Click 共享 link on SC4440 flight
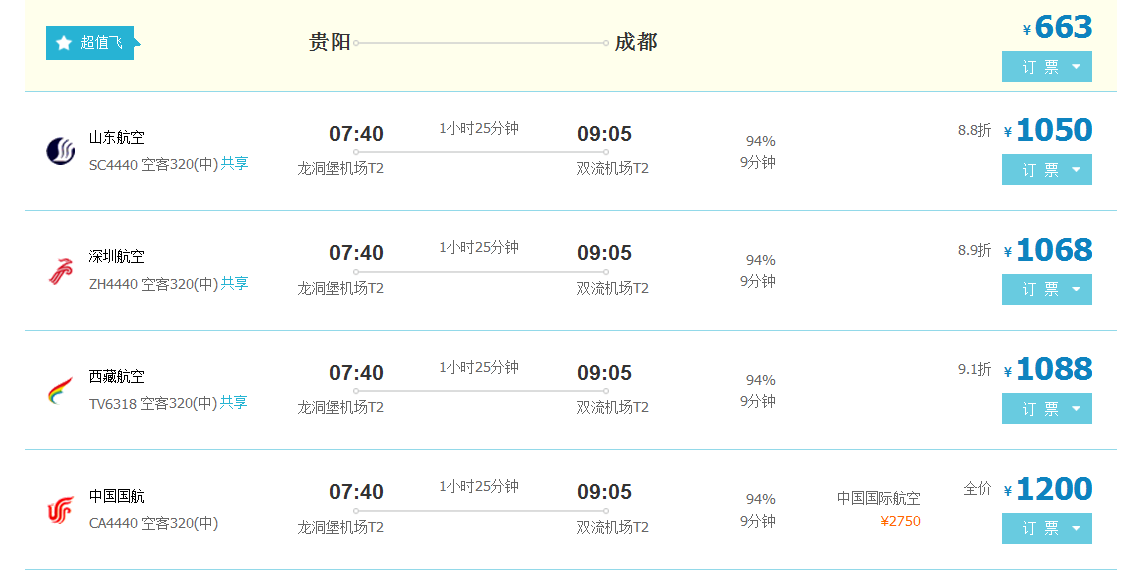Viewport: 1130px width, 573px height. pos(234,164)
